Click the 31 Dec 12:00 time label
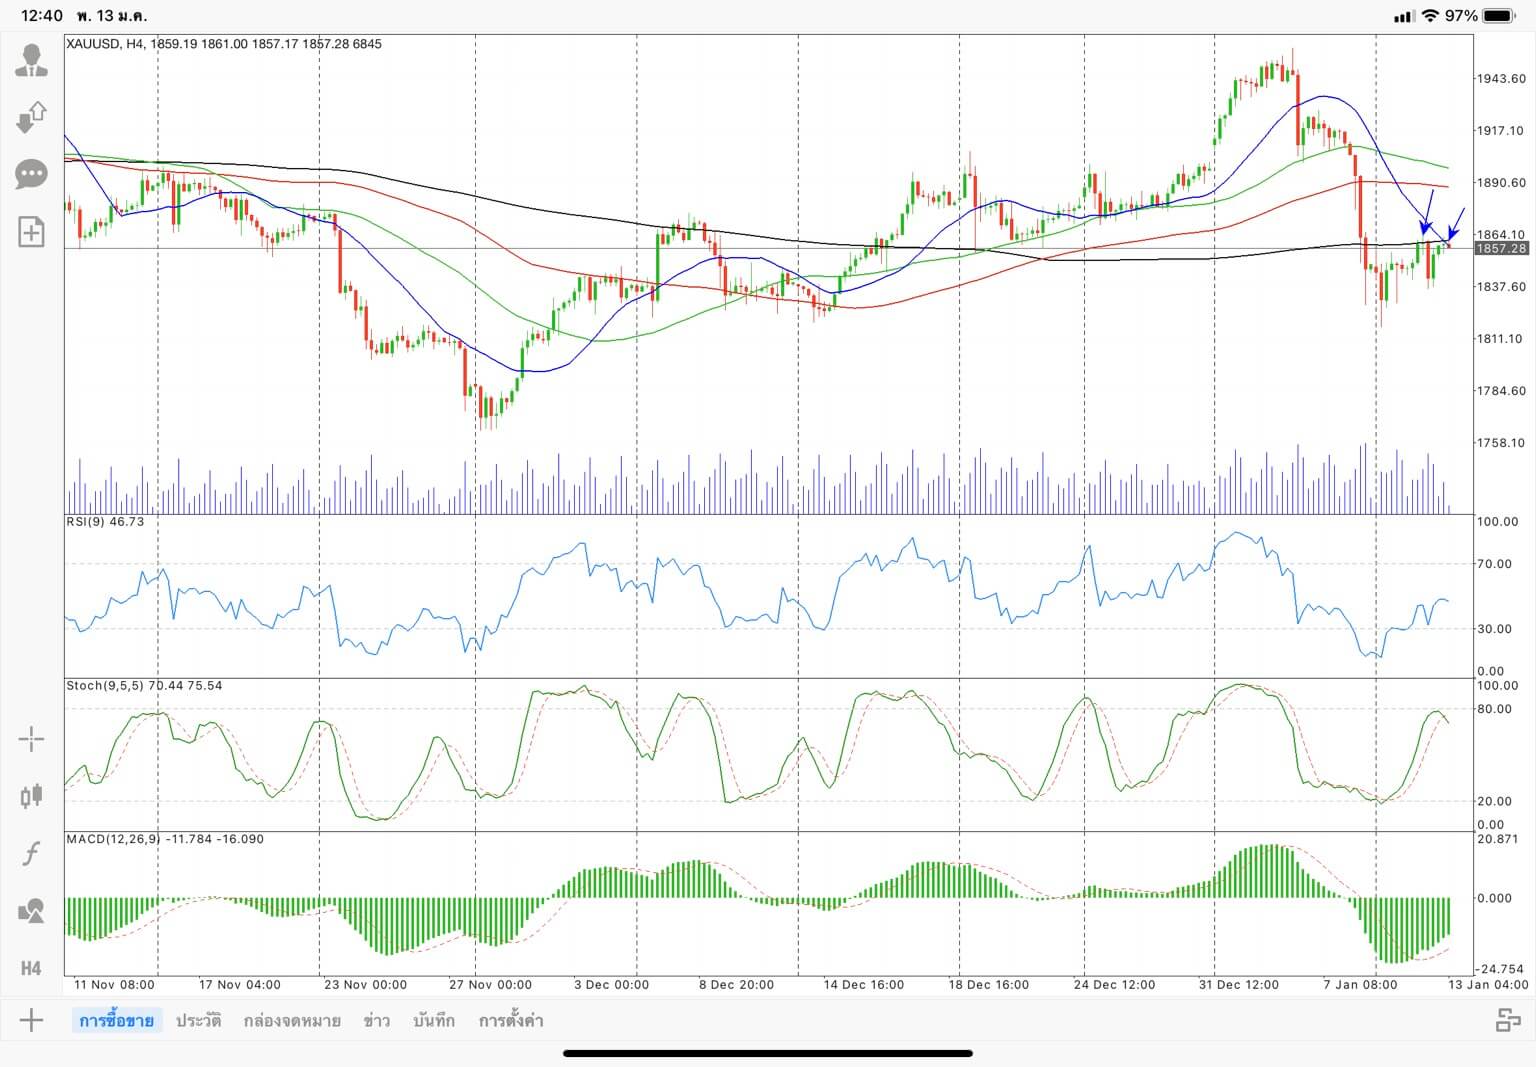 point(1239,985)
